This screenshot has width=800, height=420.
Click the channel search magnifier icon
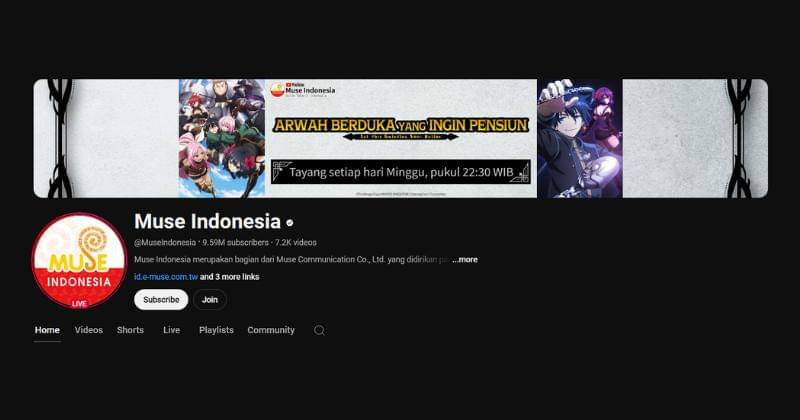pyautogui.click(x=319, y=330)
